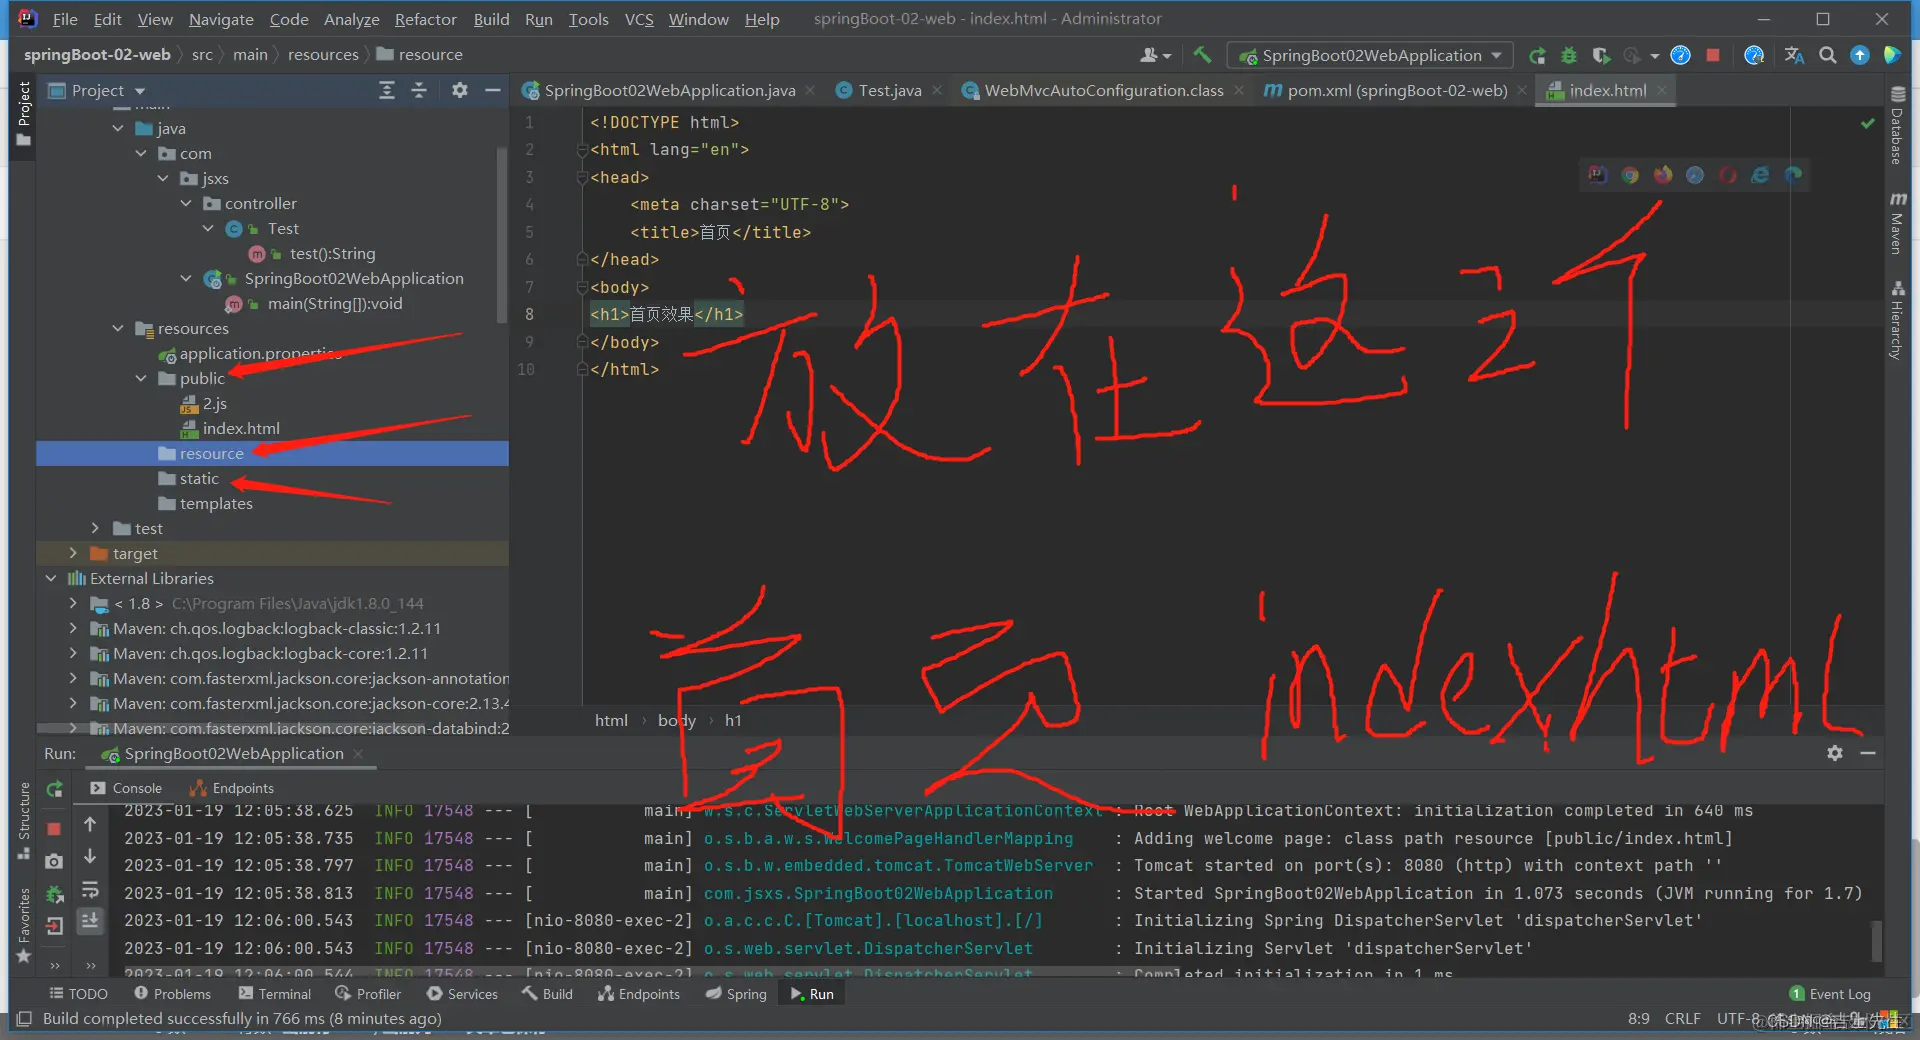Open Search Everywhere with the magnifier icon
Viewport: 1920px width, 1040px height.
click(x=1828, y=55)
